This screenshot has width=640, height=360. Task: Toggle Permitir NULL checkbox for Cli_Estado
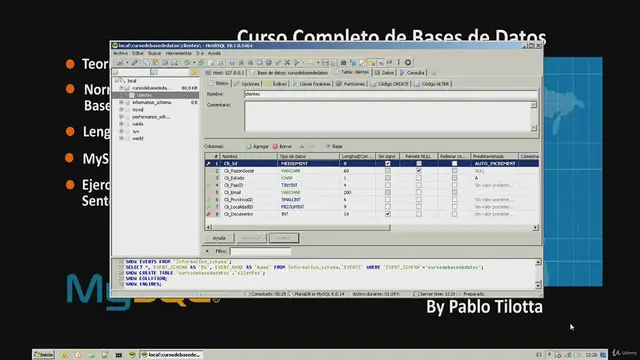(x=419, y=178)
